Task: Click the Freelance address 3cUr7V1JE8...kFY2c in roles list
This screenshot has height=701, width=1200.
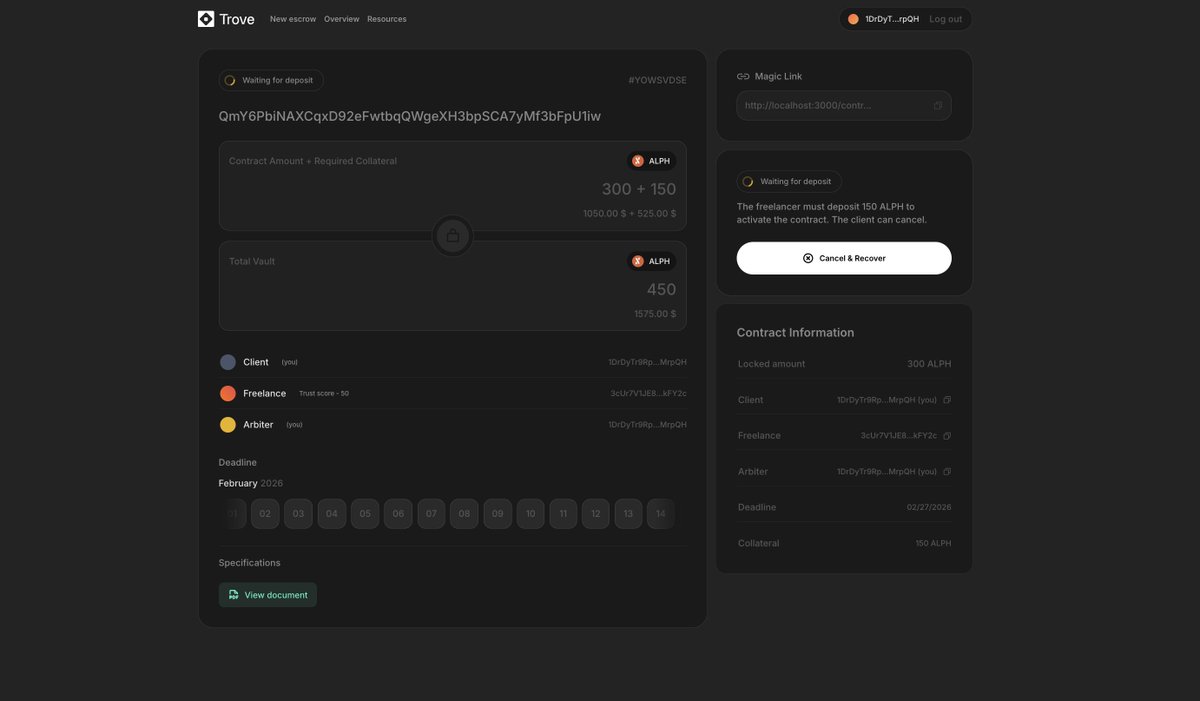Action: (x=648, y=393)
